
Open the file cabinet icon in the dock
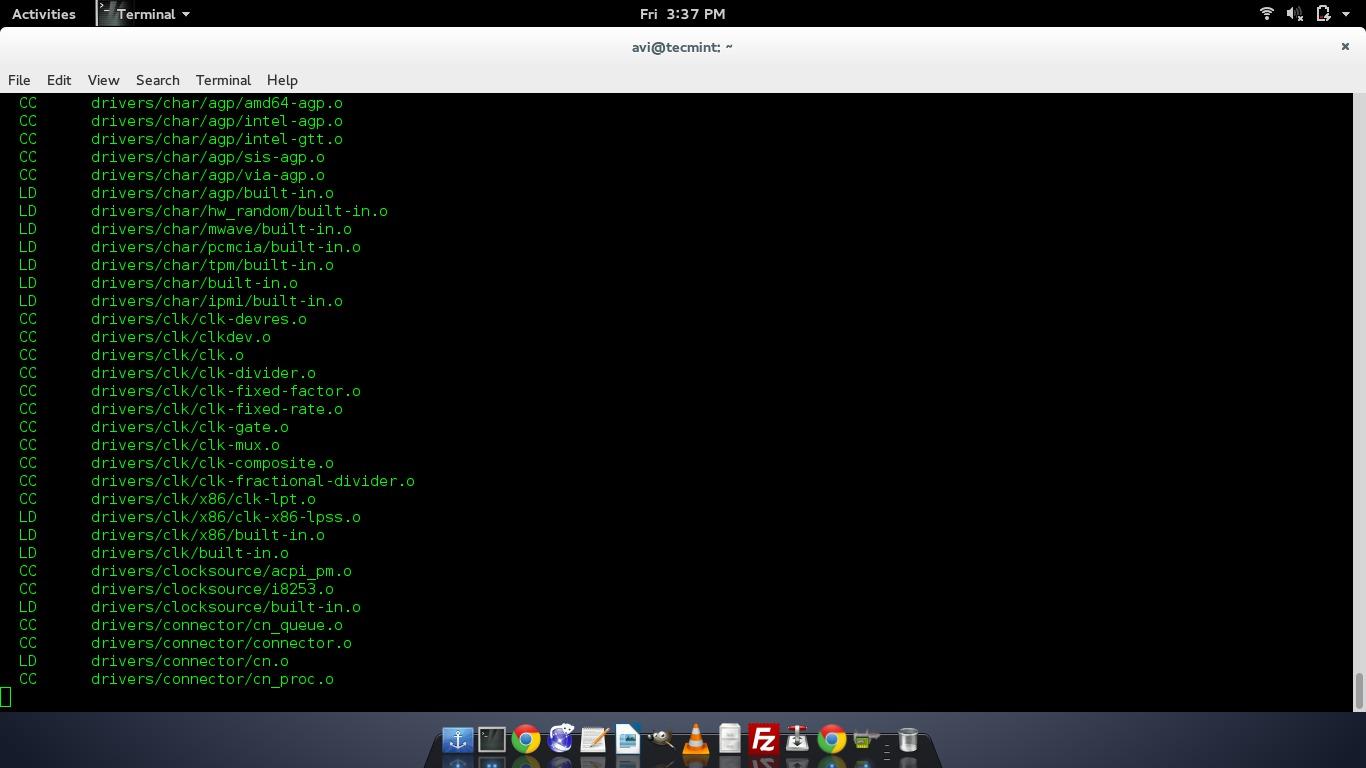pyautogui.click(x=729, y=740)
